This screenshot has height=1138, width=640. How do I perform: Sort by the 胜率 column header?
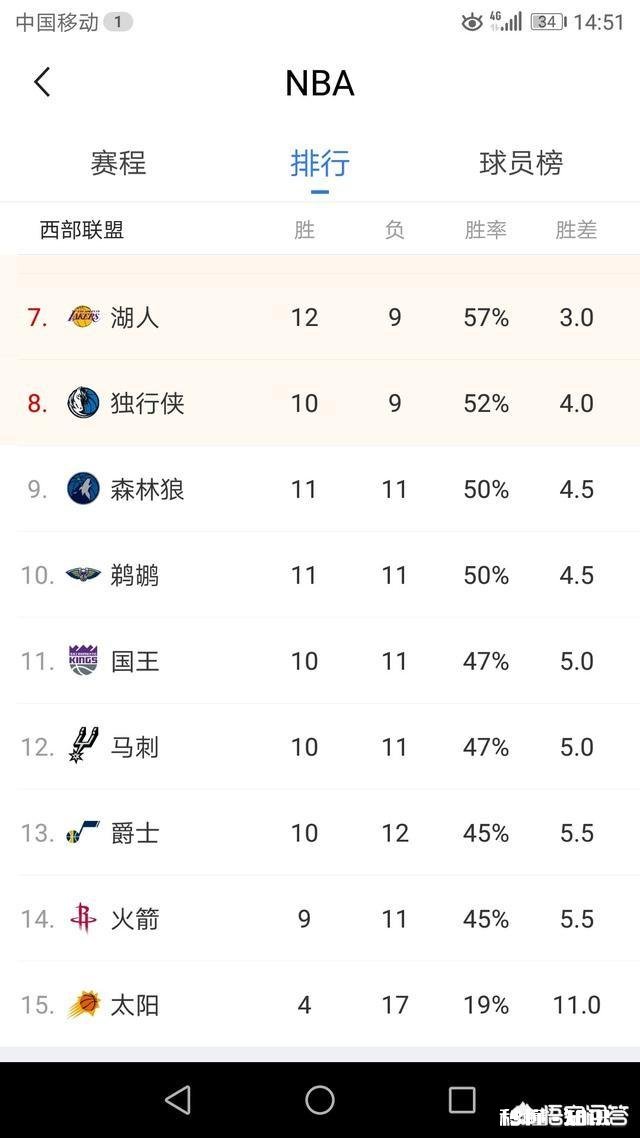[x=485, y=230]
